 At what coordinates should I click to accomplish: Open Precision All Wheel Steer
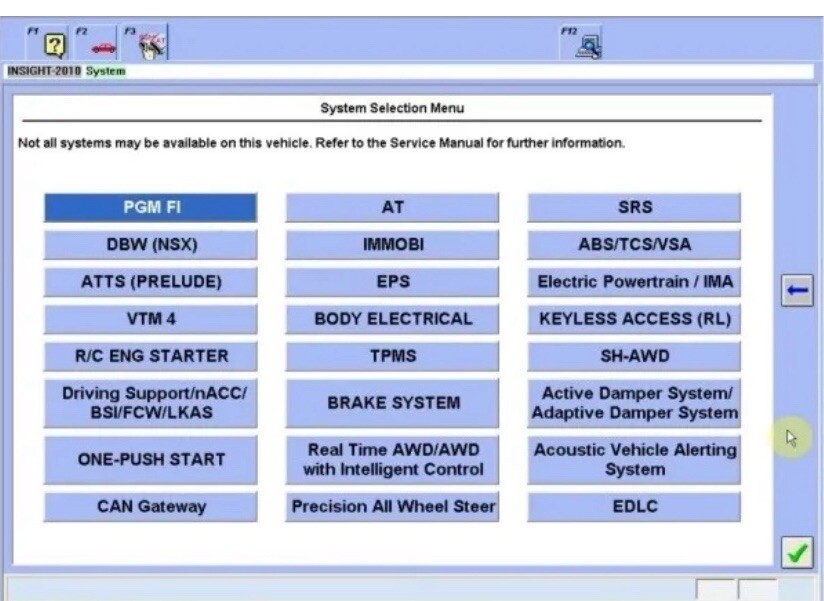point(393,507)
